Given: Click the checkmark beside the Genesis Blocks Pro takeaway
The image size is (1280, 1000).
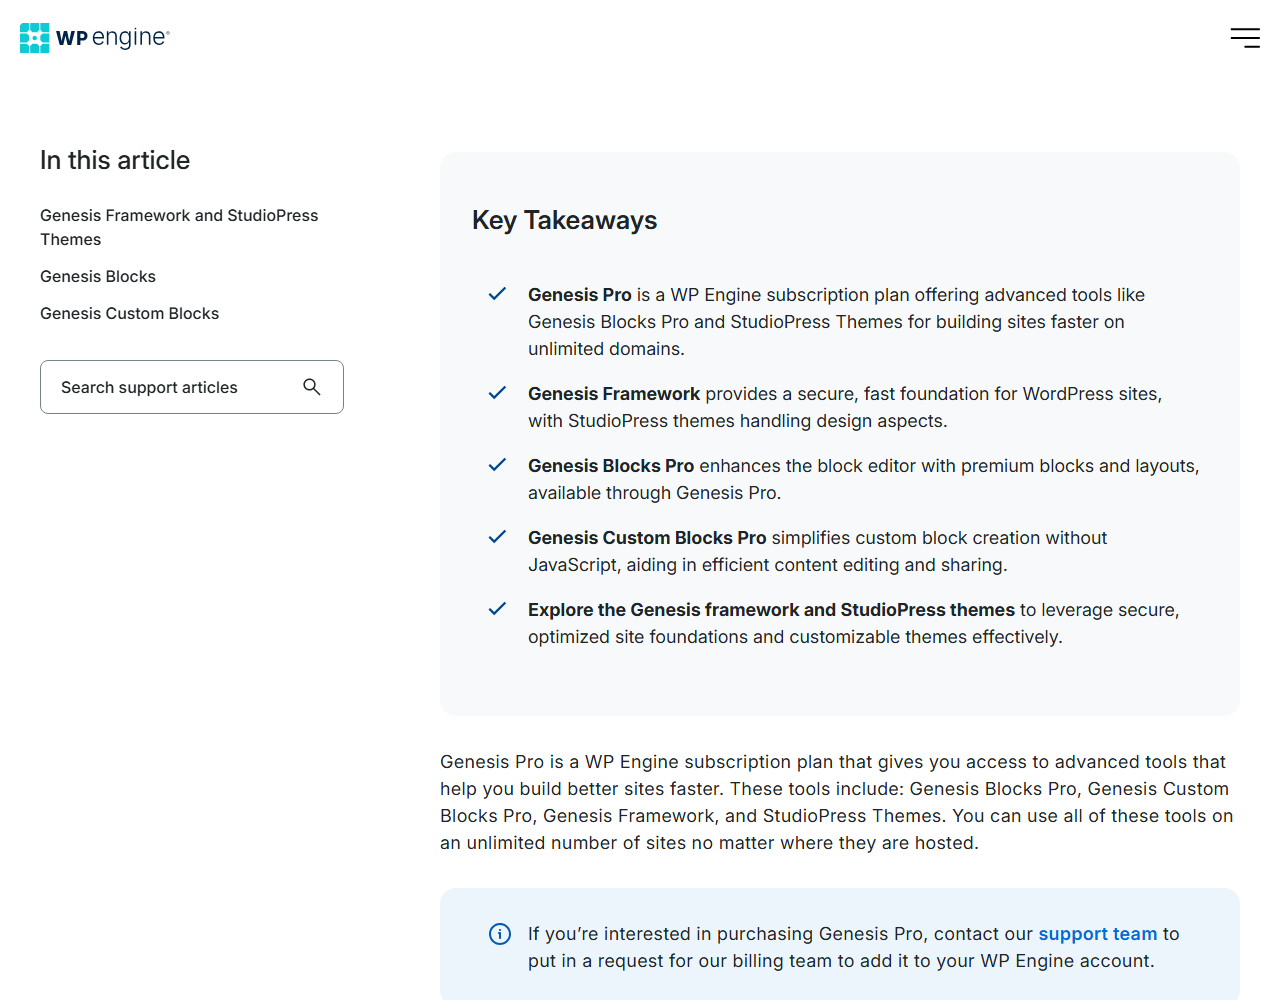Looking at the screenshot, I should pos(497,465).
